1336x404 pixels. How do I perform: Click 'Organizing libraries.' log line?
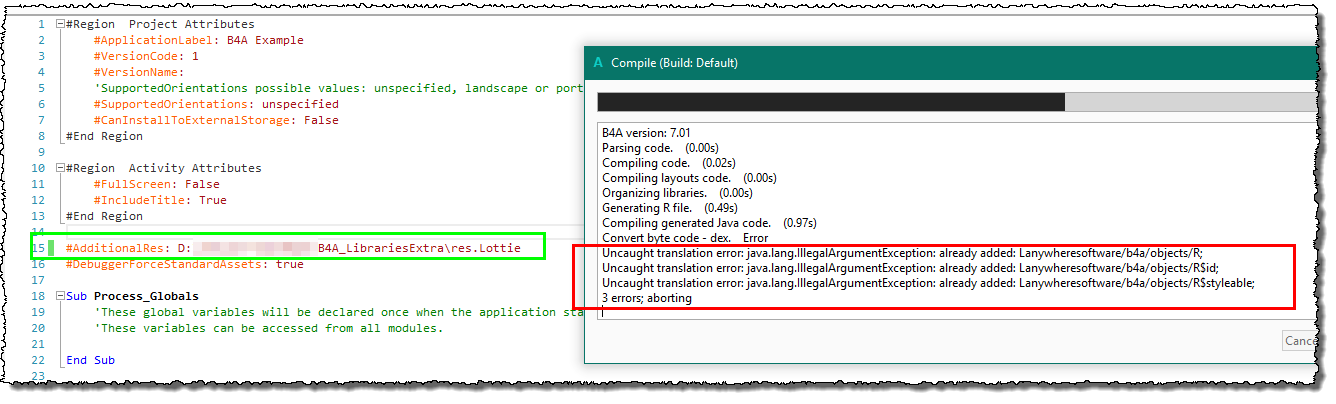tap(677, 192)
